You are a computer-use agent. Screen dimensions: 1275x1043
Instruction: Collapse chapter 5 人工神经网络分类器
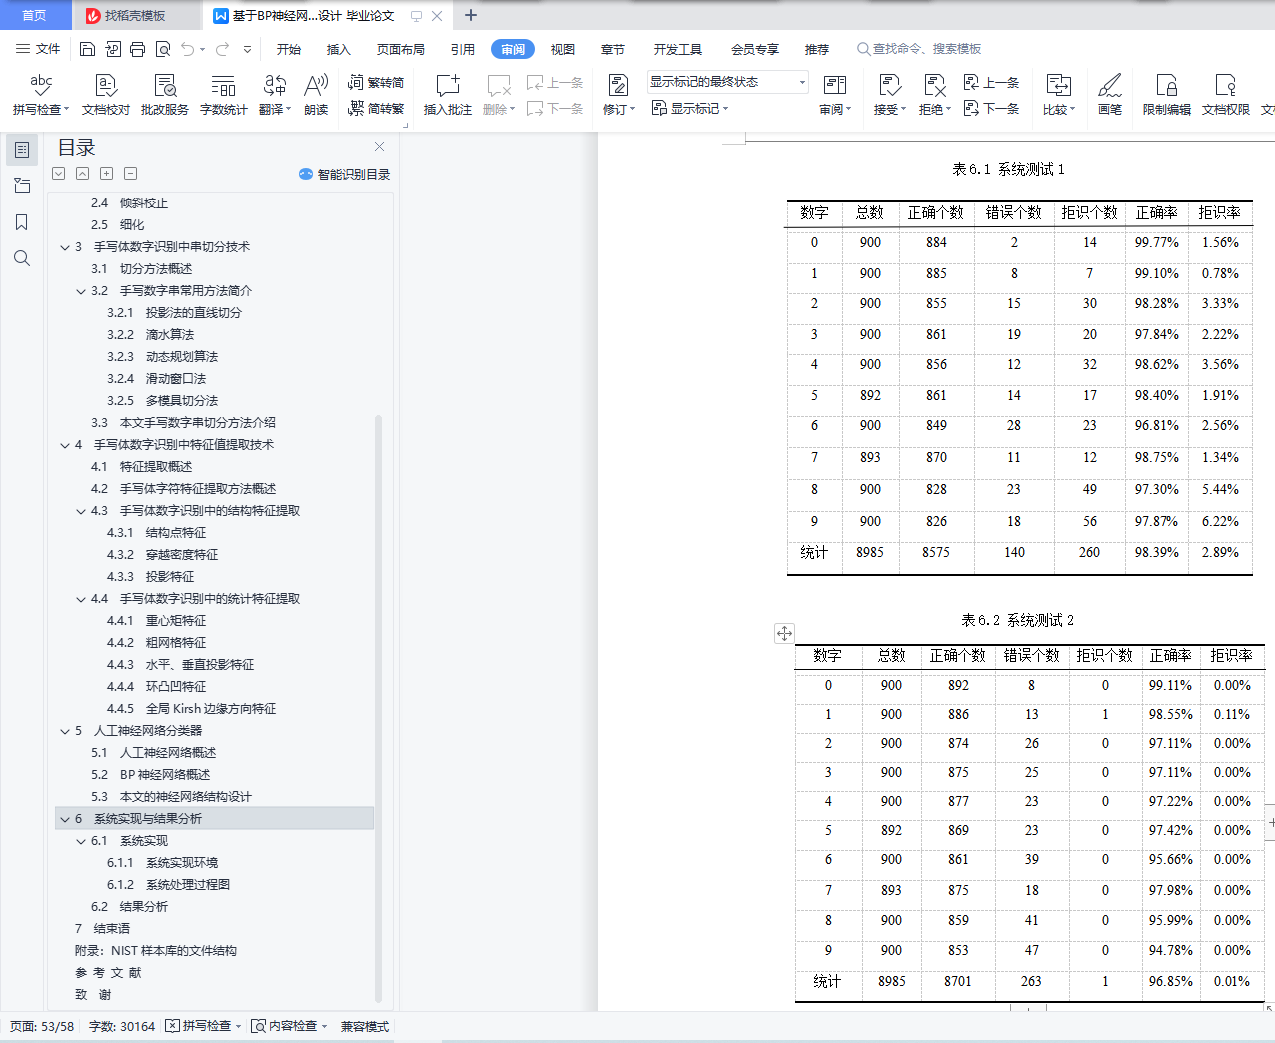[x=65, y=731]
